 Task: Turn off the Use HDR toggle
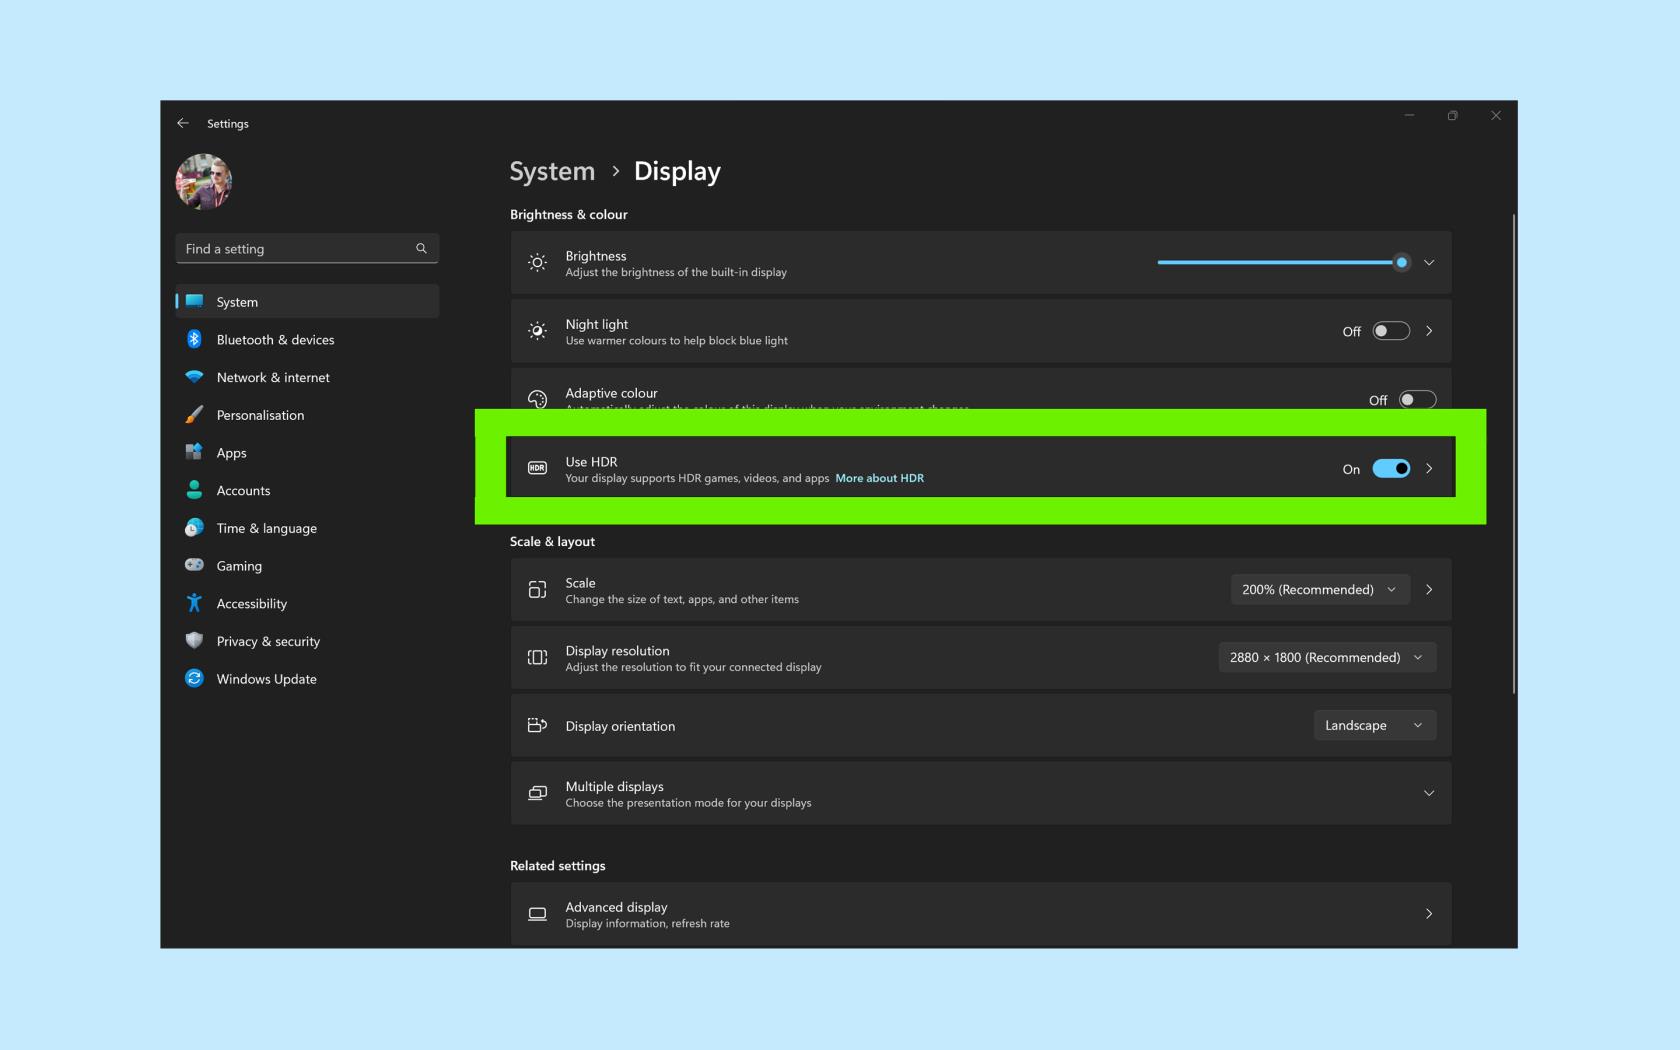tap(1391, 468)
